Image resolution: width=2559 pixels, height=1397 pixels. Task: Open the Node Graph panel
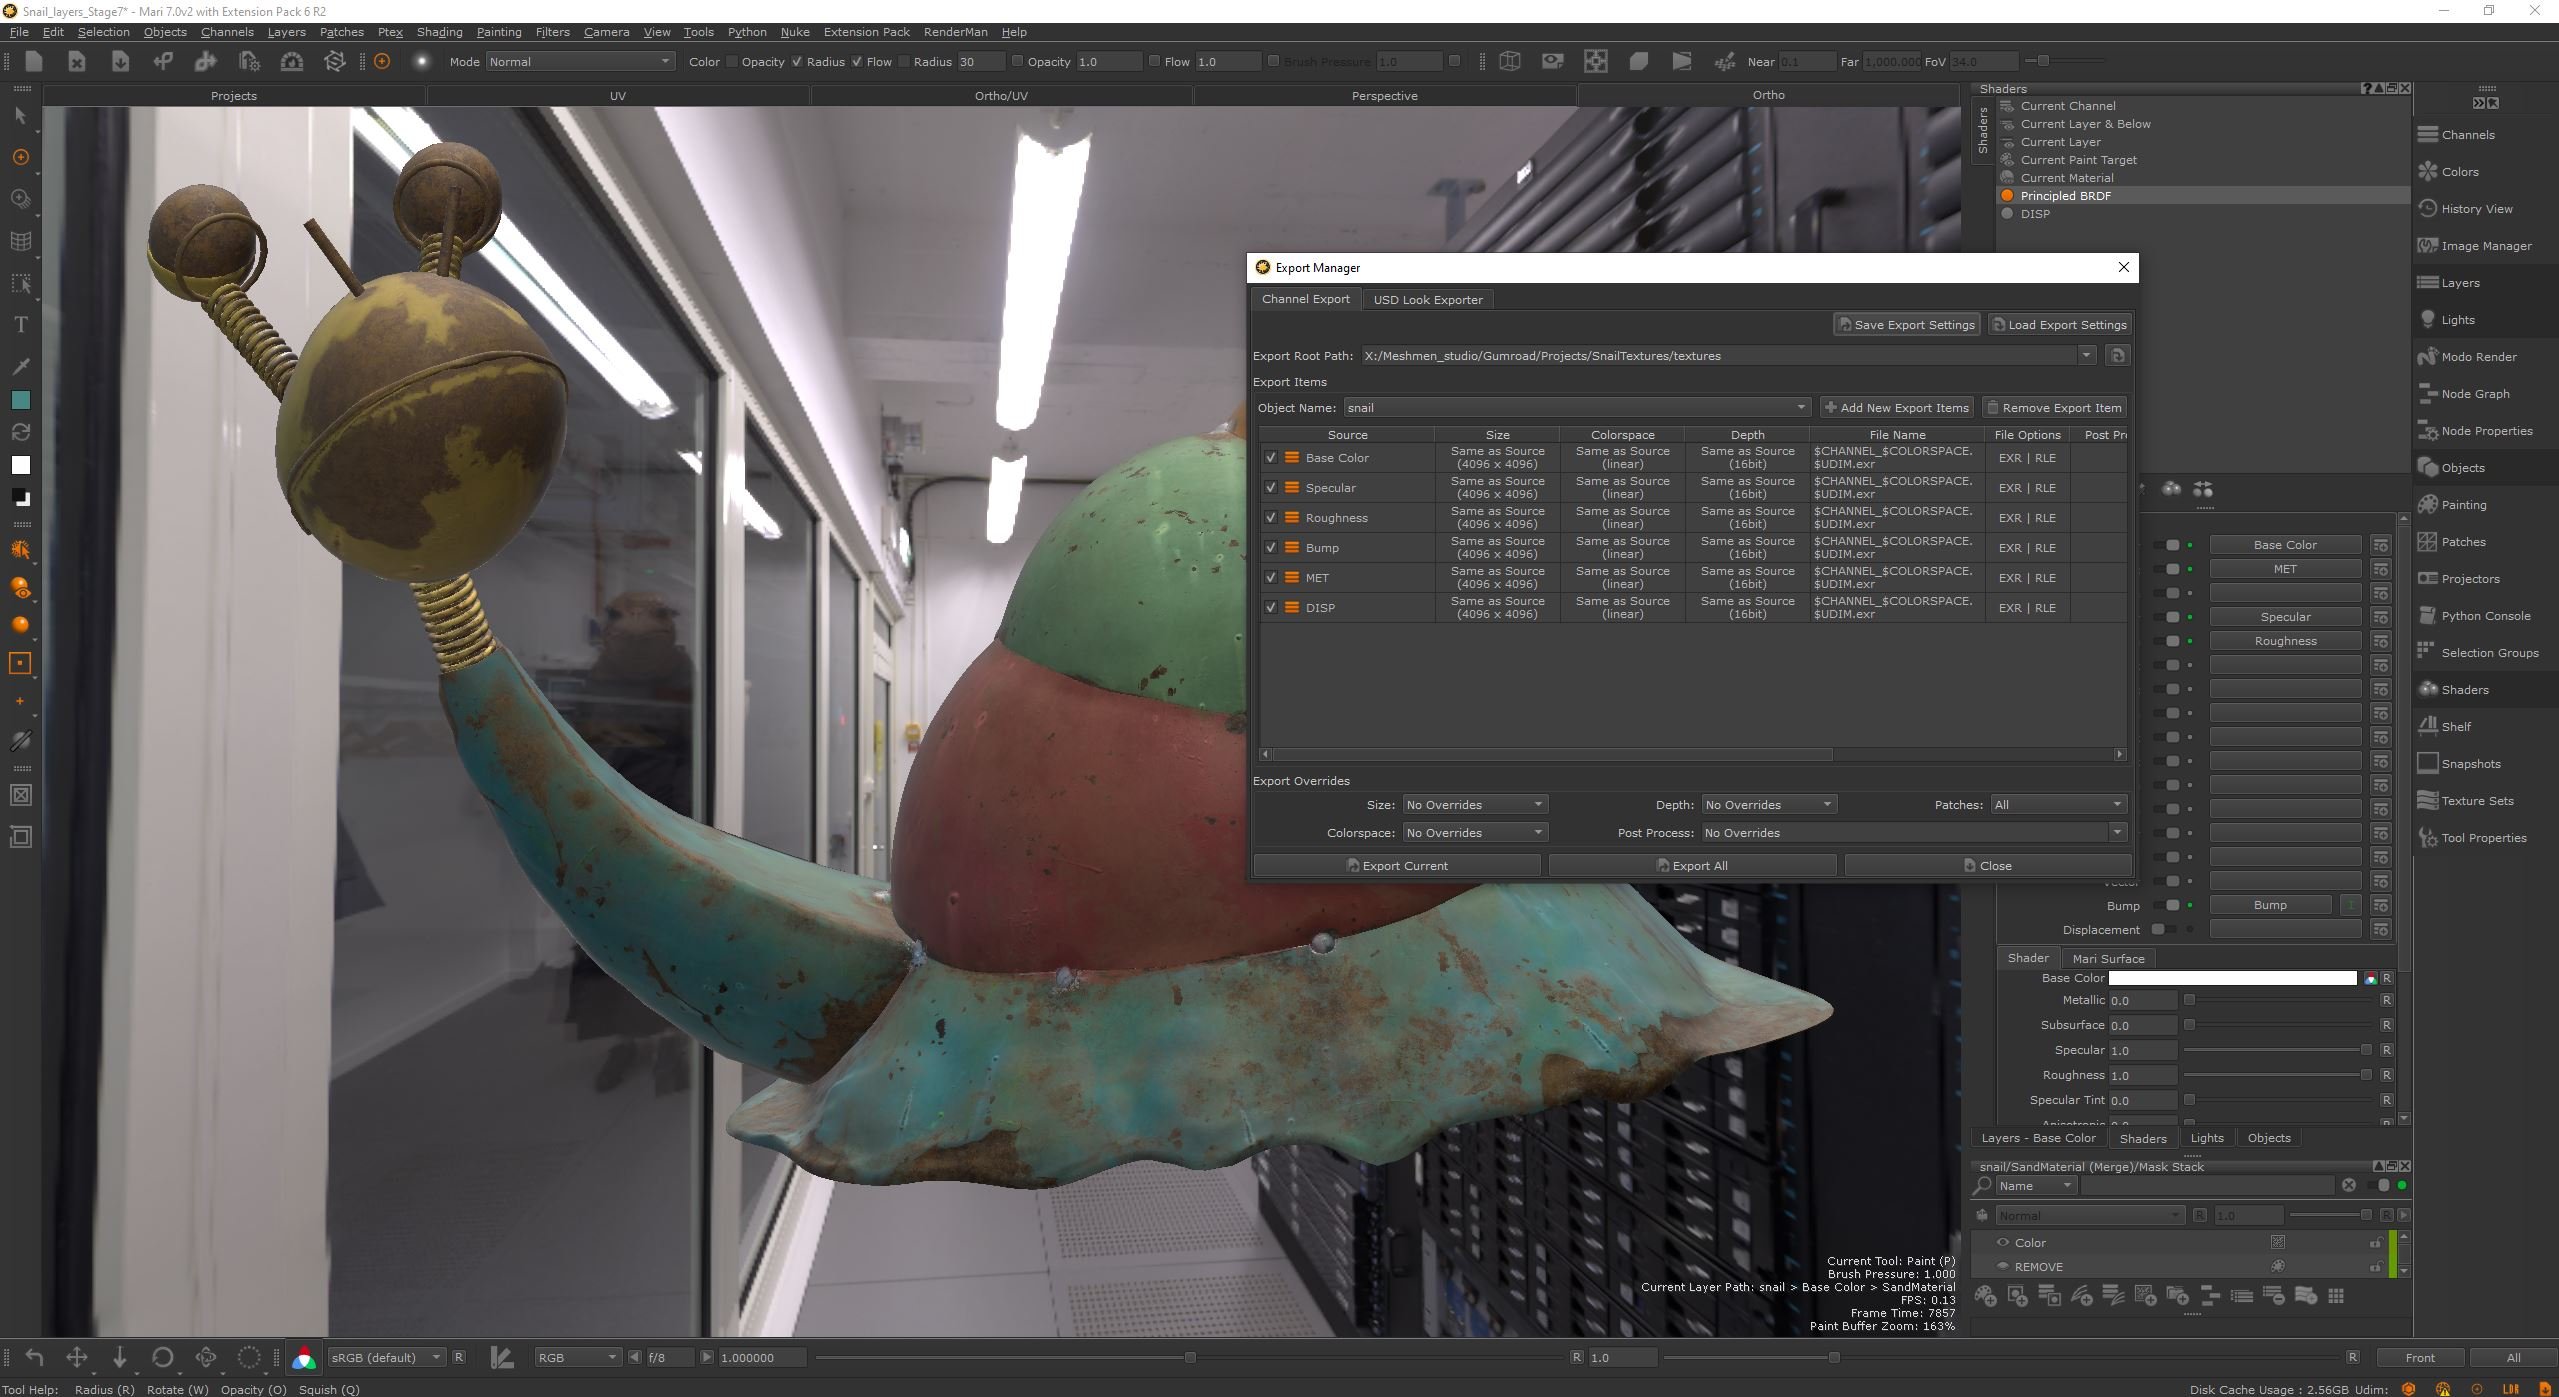pyautogui.click(x=2466, y=393)
